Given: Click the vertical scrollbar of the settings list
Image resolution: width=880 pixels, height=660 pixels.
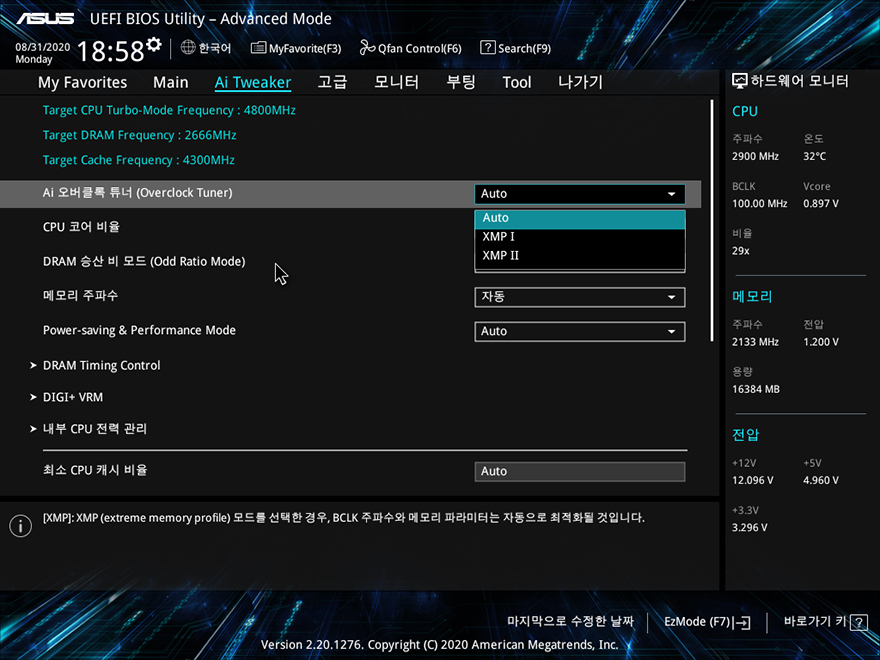Looking at the screenshot, I should 712,220.
